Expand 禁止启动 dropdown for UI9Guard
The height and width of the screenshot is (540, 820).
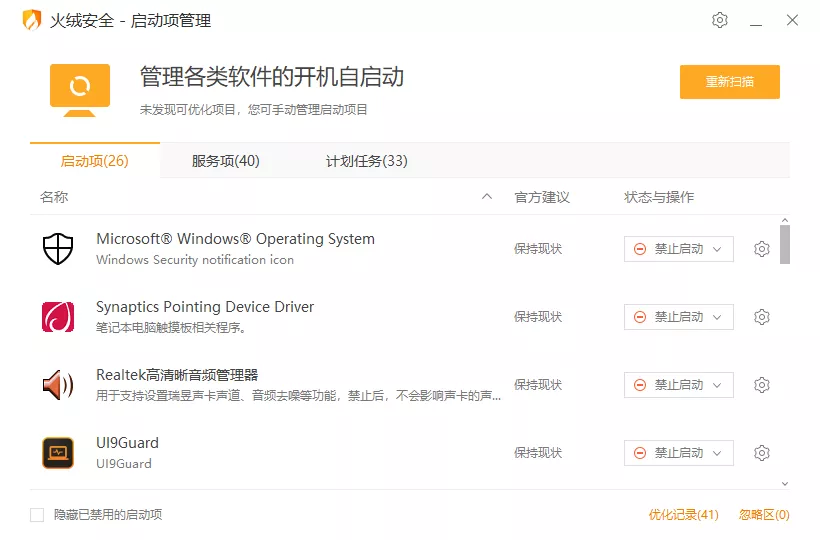679,453
